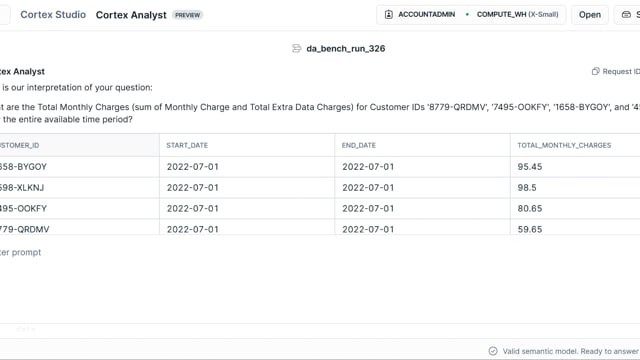640x360 pixels.
Task: Click the green warehouse status dot
Action: click(x=467, y=14)
